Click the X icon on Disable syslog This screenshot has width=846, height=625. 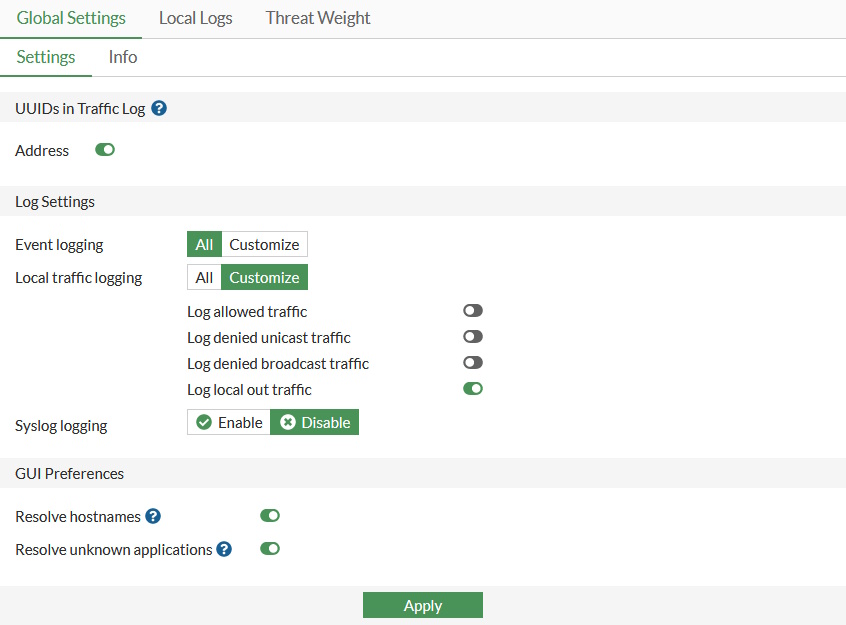point(288,422)
